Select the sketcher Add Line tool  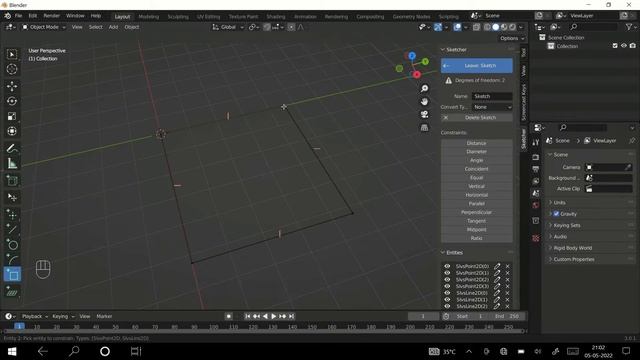pos(12,229)
